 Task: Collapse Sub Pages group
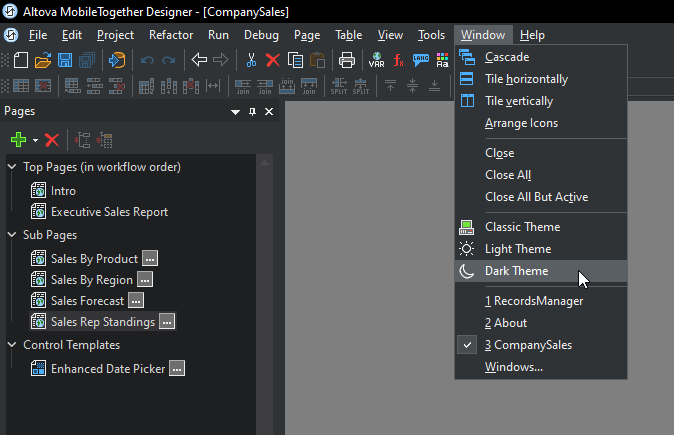click(x=12, y=235)
